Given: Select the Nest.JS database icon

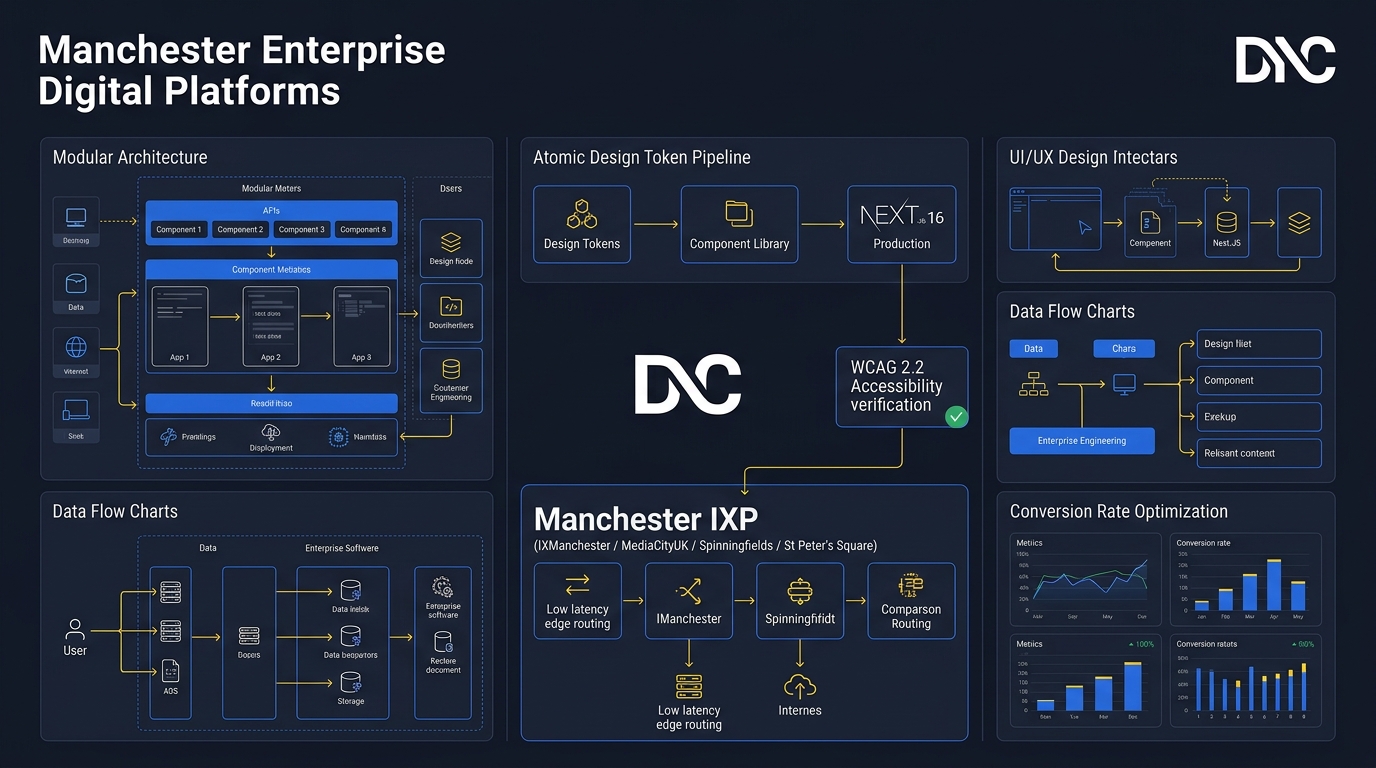Looking at the screenshot, I should [x=1227, y=223].
